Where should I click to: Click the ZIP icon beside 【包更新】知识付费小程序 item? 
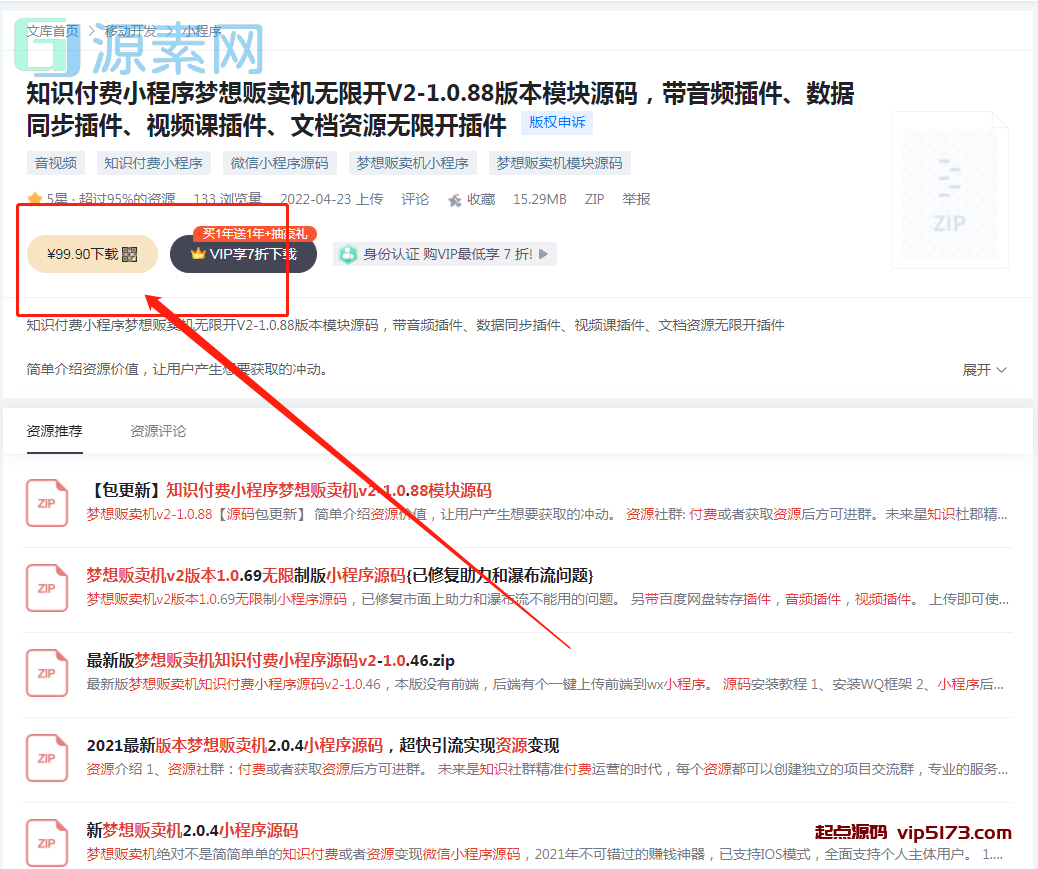(47, 503)
